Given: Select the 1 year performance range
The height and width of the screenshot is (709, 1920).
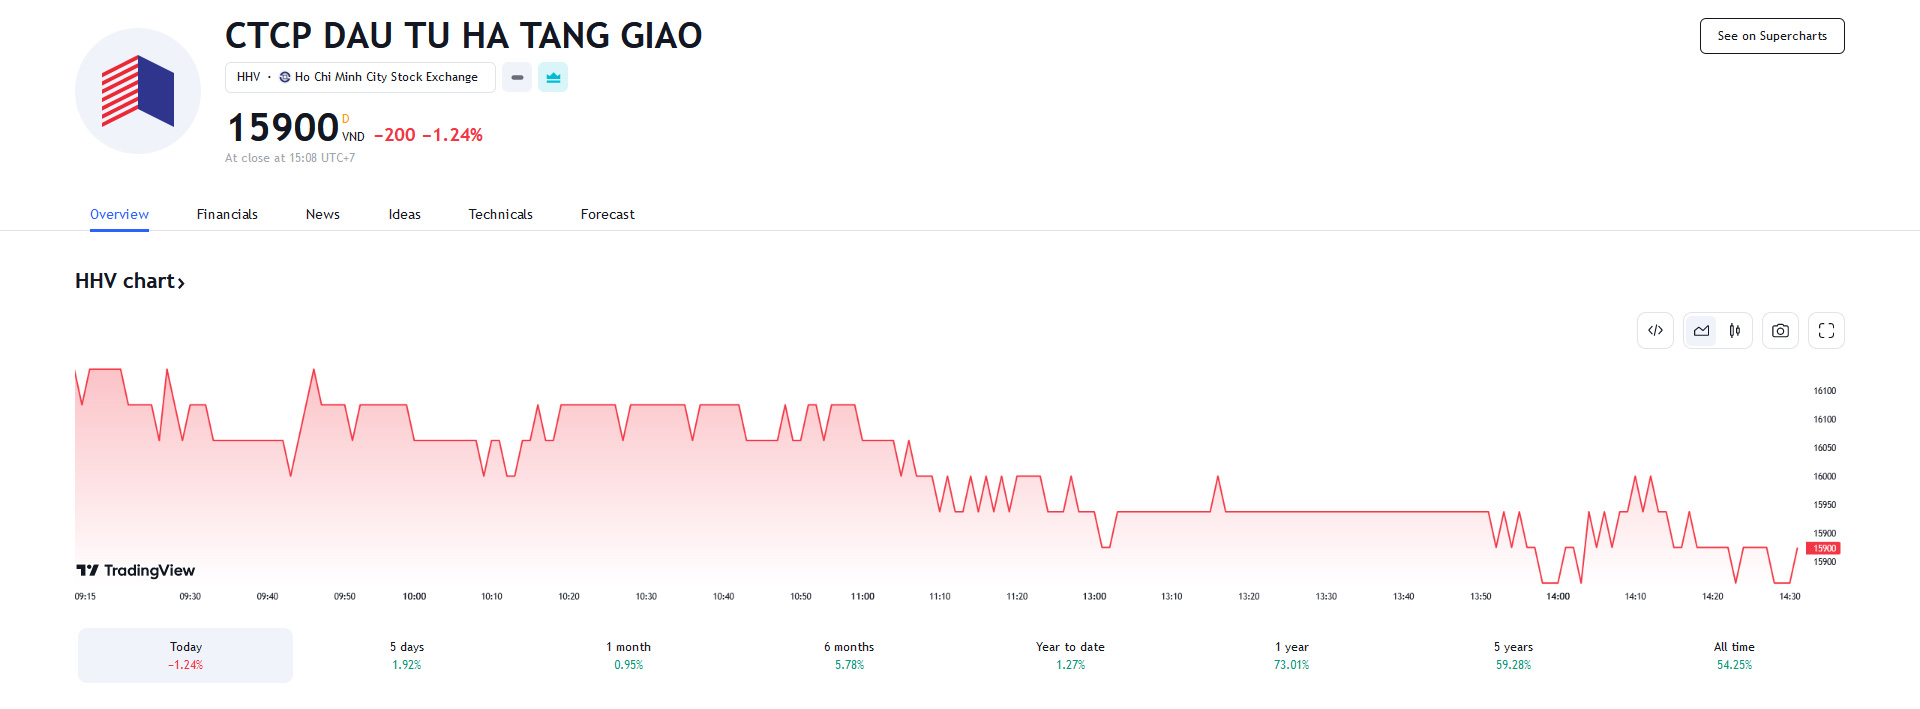Looking at the screenshot, I should [x=1290, y=655].
